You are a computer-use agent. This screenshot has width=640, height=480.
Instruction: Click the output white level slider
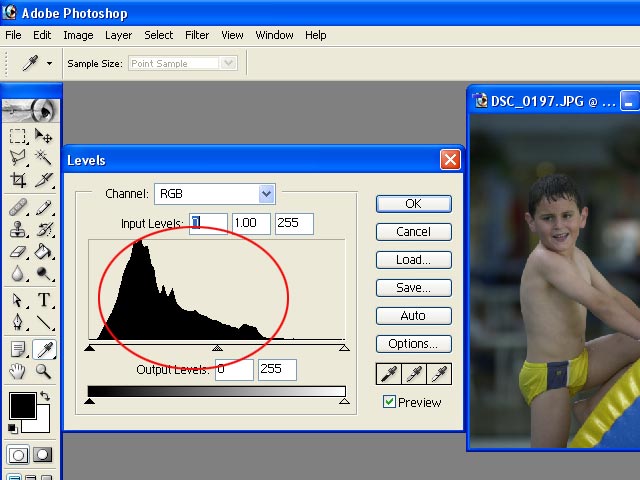(344, 401)
